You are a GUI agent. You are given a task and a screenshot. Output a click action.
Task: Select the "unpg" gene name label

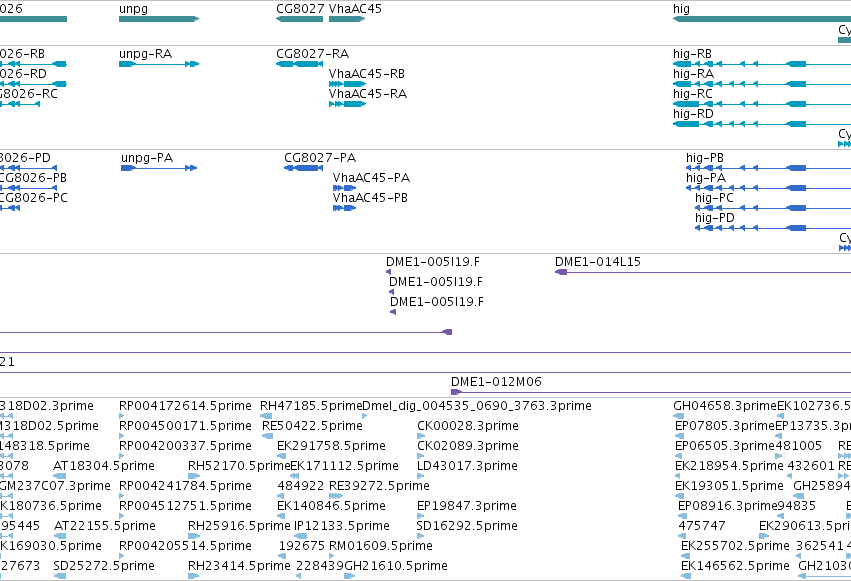click(133, 9)
